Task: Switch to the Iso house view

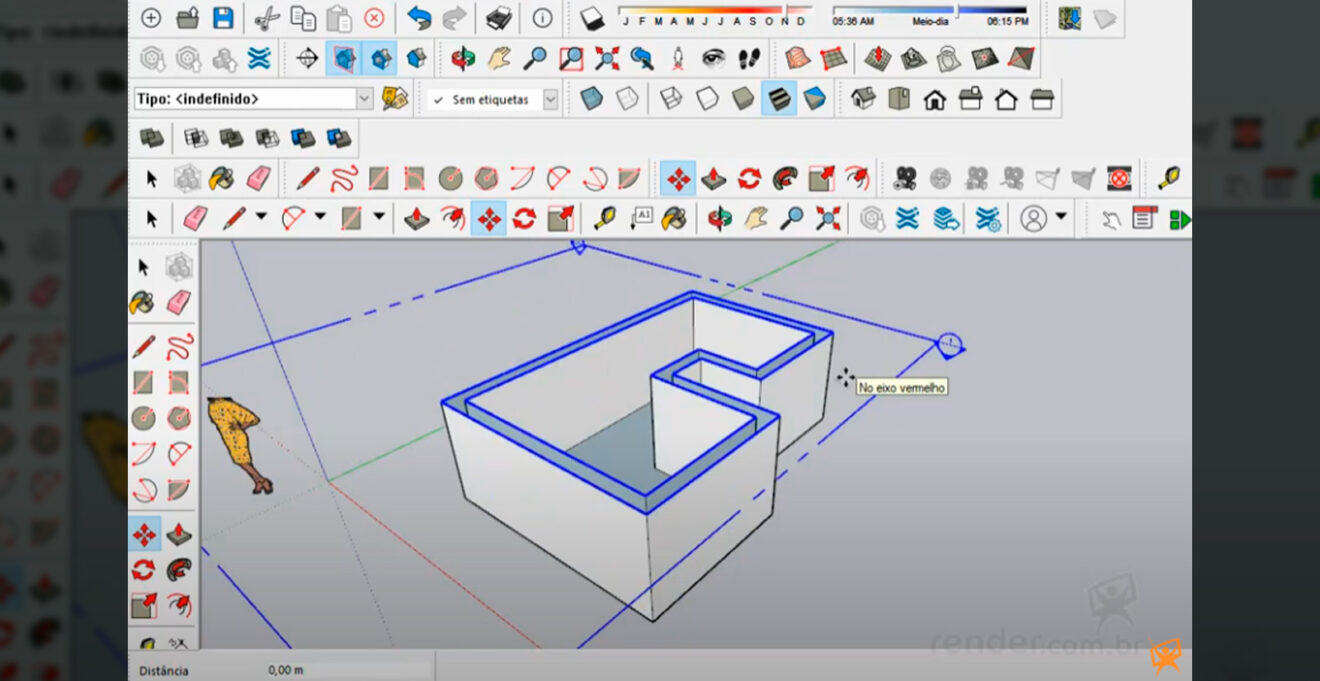Action: [863, 99]
